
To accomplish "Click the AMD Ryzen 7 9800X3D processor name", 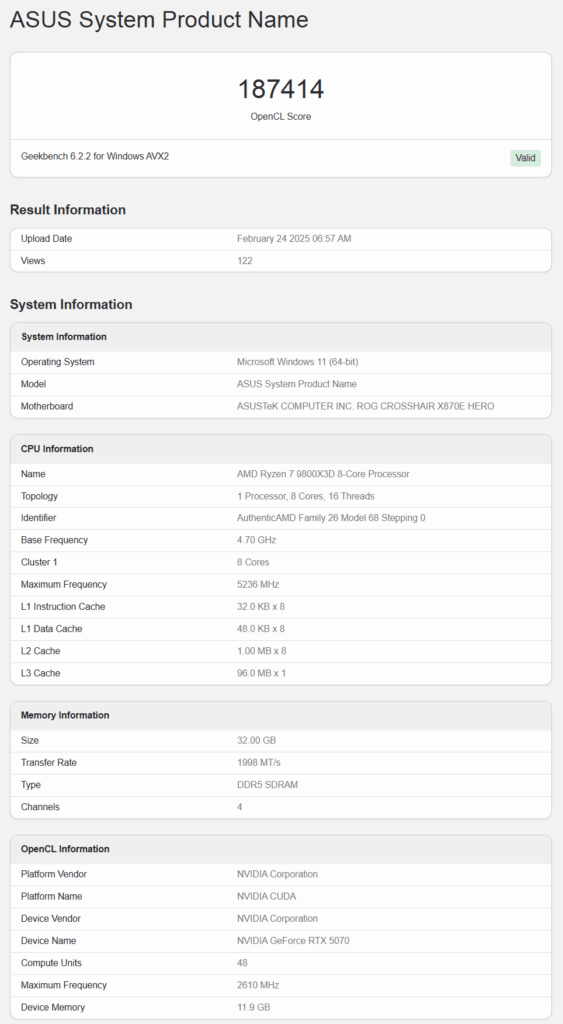I will click(x=323, y=474).
